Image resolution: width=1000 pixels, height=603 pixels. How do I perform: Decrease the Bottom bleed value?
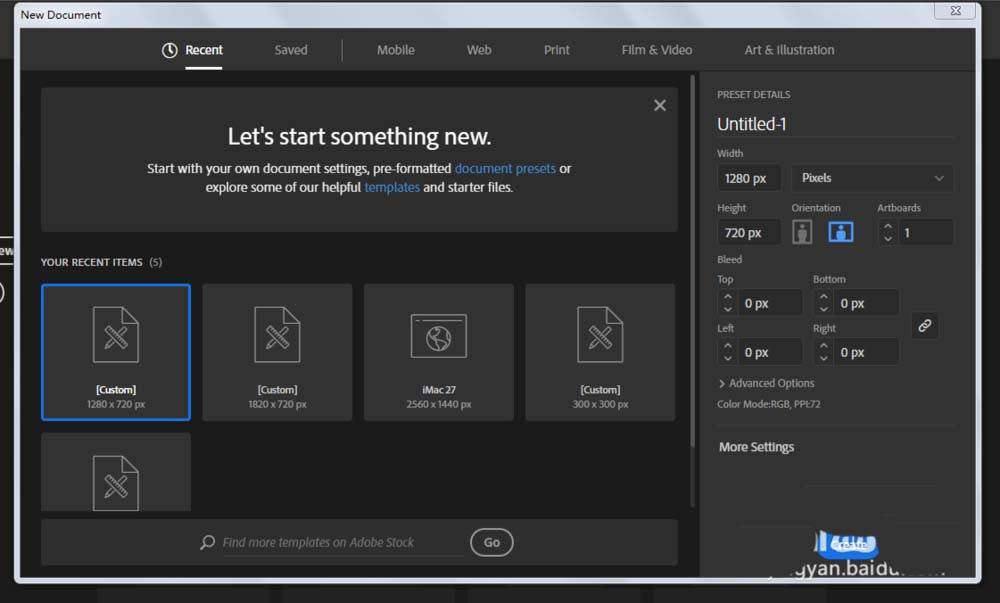point(823,310)
